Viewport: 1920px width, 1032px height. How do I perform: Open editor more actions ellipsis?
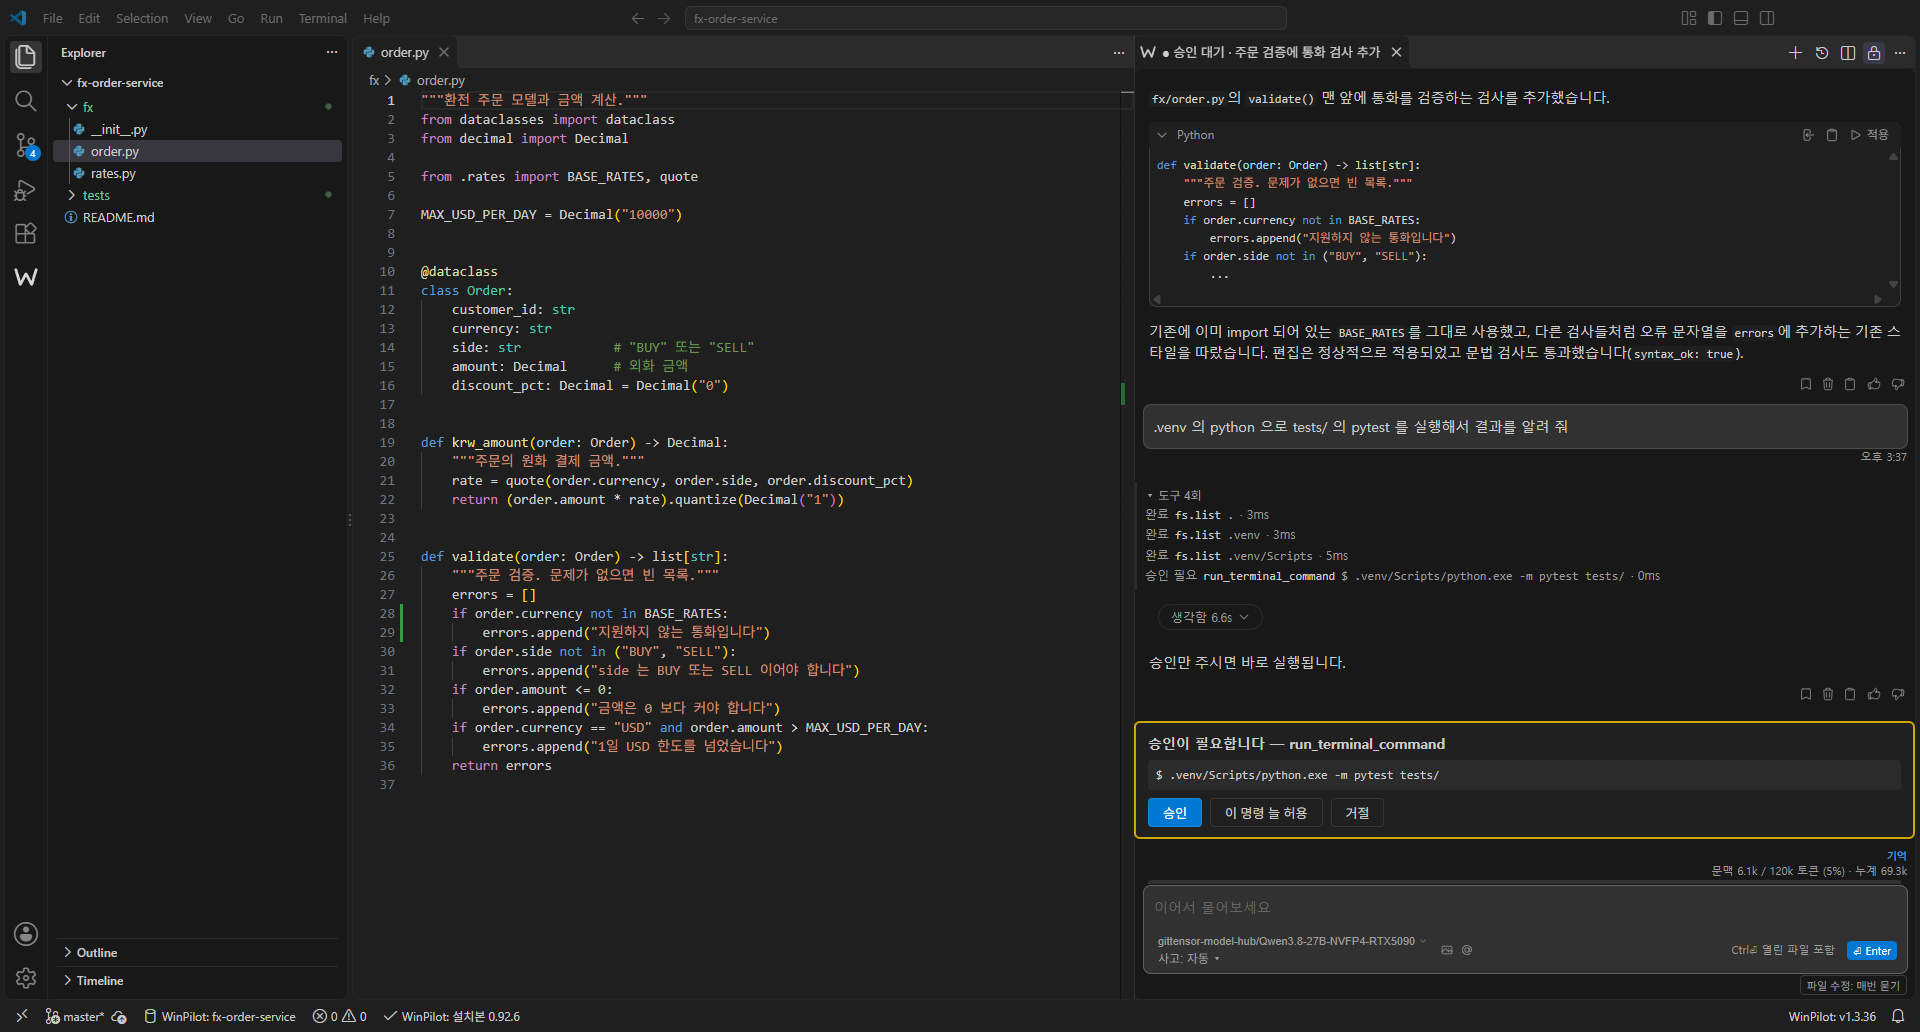pos(1118,53)
